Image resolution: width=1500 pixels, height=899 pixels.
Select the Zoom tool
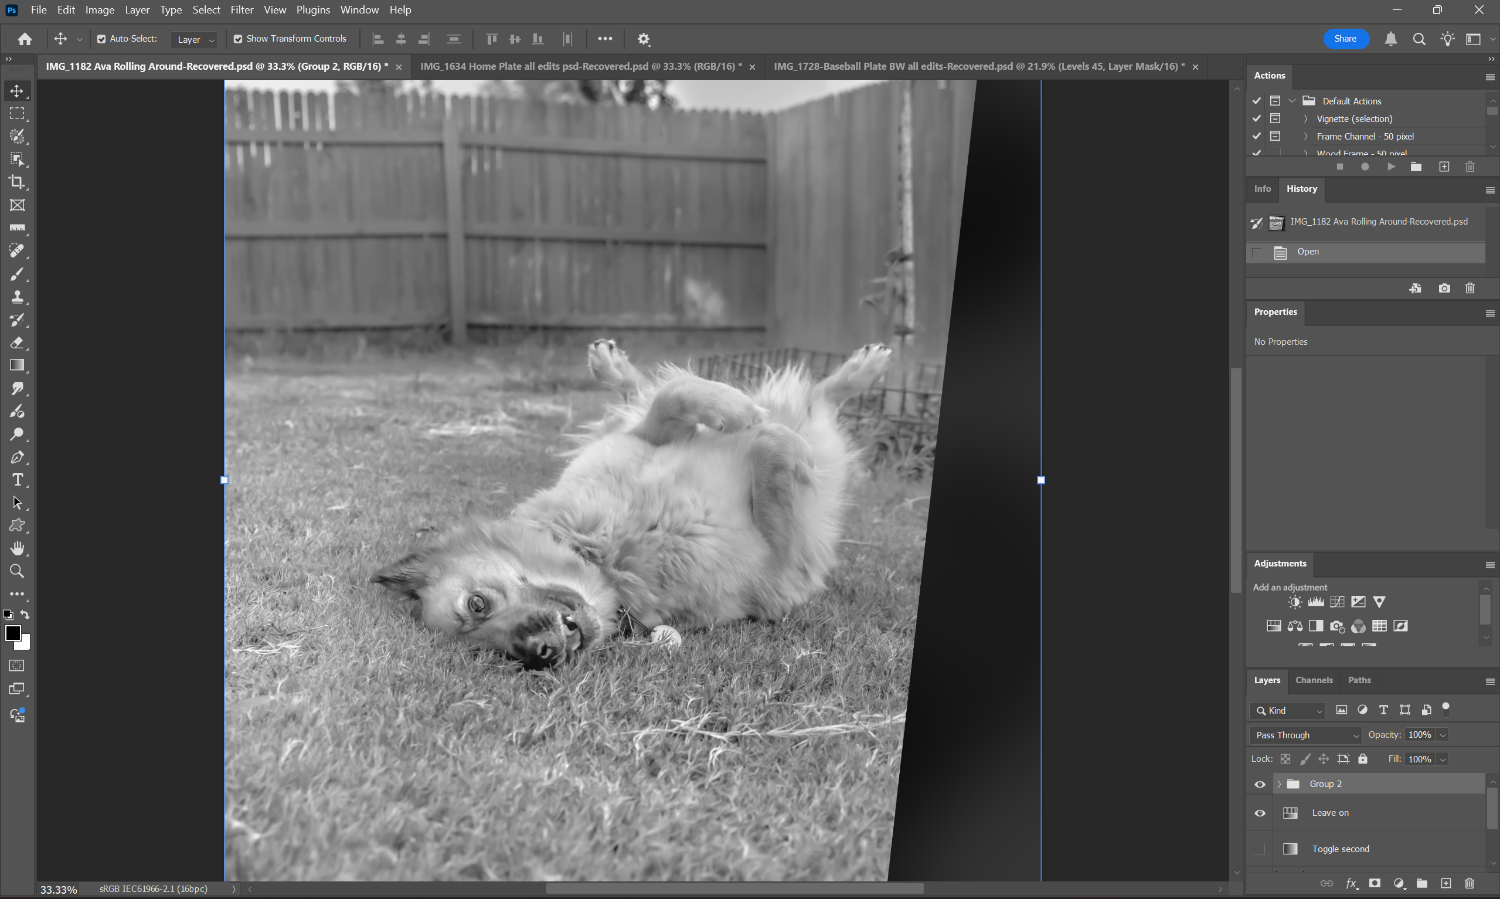[17, 571]
